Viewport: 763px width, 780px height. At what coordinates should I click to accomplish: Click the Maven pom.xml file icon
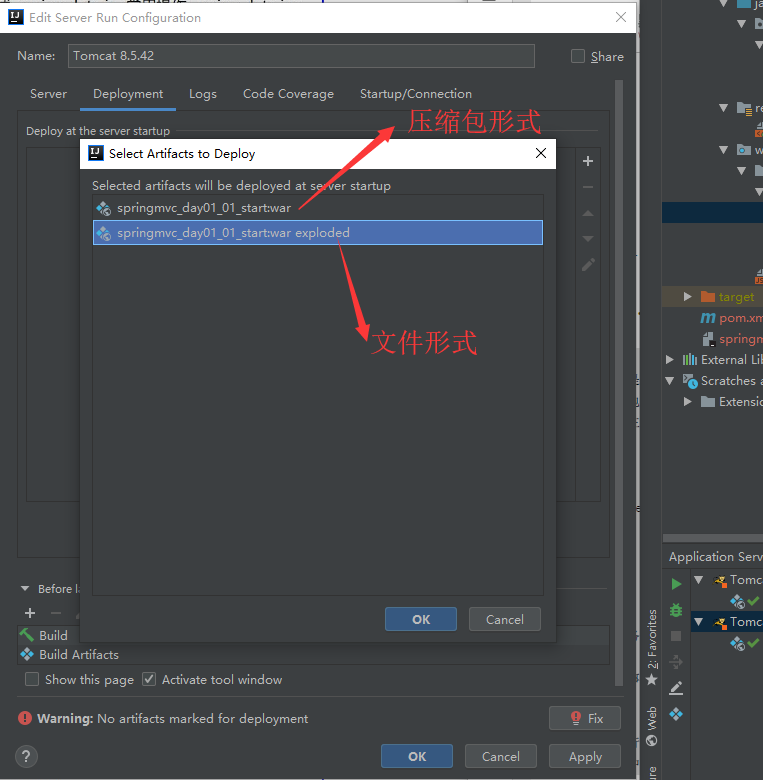pos(708,318)
